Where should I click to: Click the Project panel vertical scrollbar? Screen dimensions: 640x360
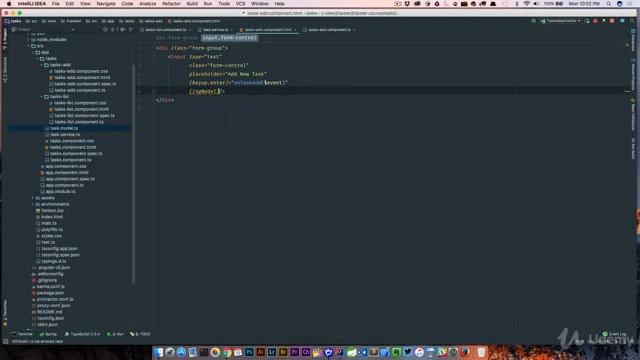coord(133,173)
